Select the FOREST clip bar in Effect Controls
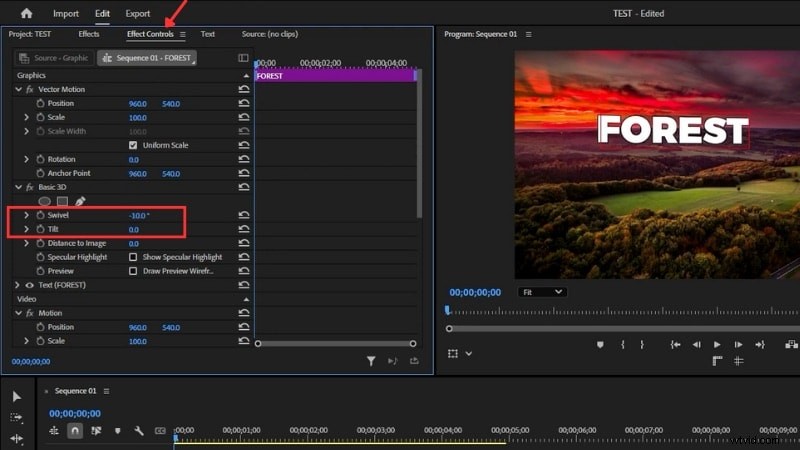This screenshot has width=800, height=450. tap(336, 76)
